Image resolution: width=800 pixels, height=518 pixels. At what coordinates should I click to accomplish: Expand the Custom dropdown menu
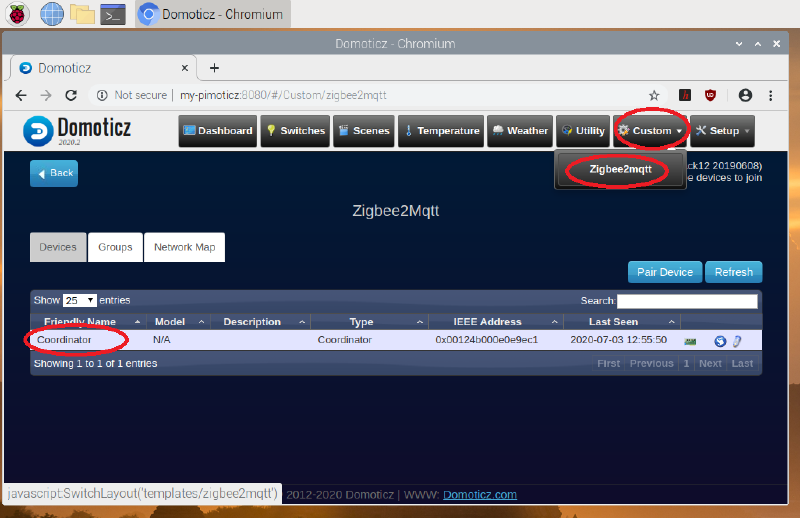click(649, 131)
